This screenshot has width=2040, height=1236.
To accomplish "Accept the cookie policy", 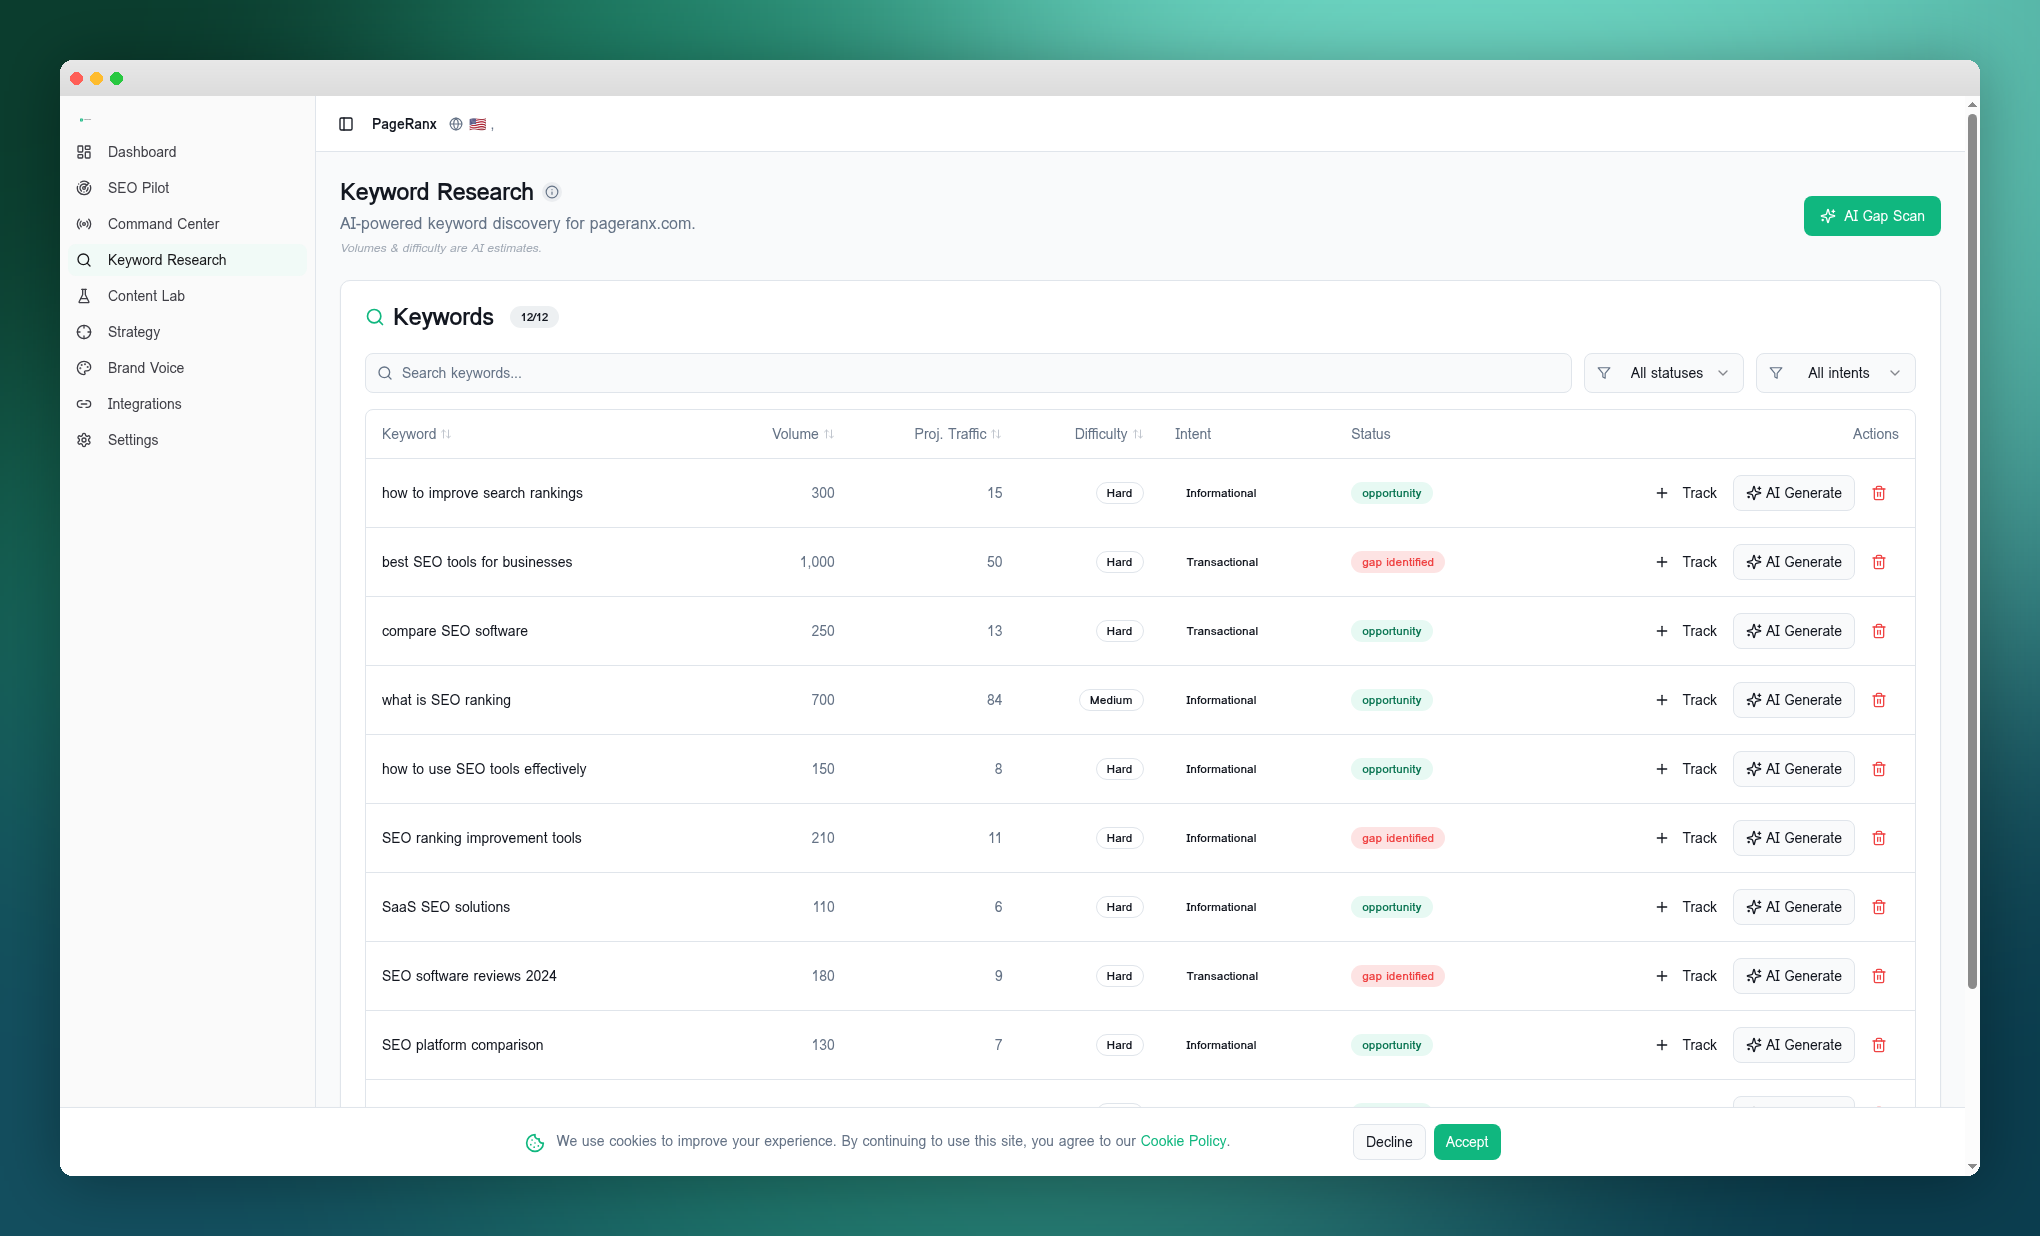I will (x=1466, y=1141).
